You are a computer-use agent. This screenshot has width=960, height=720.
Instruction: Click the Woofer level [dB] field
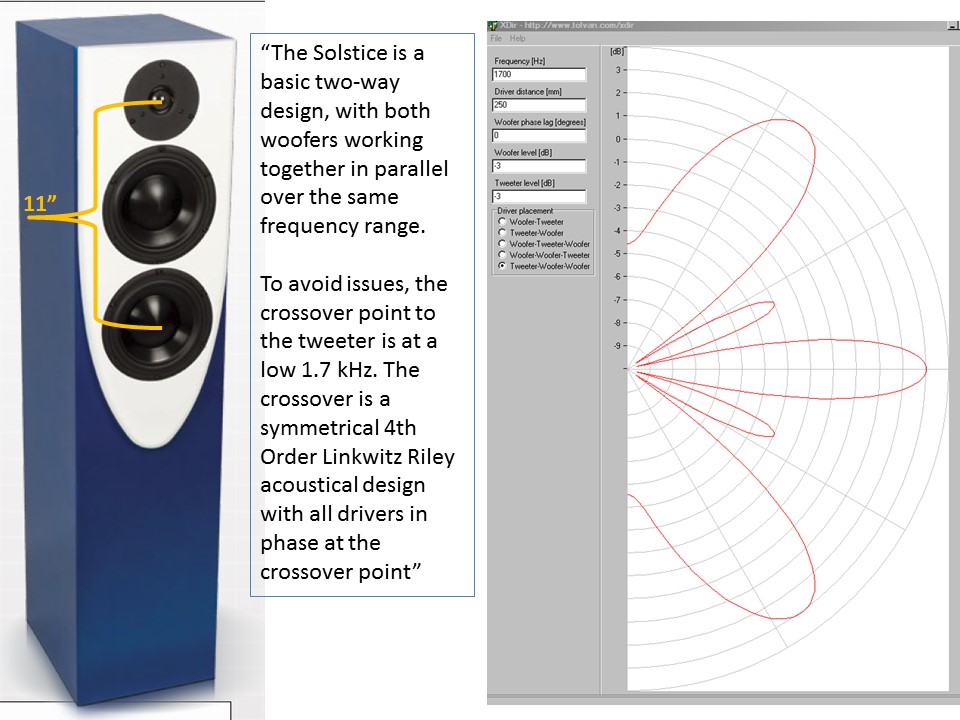(539, 166)
